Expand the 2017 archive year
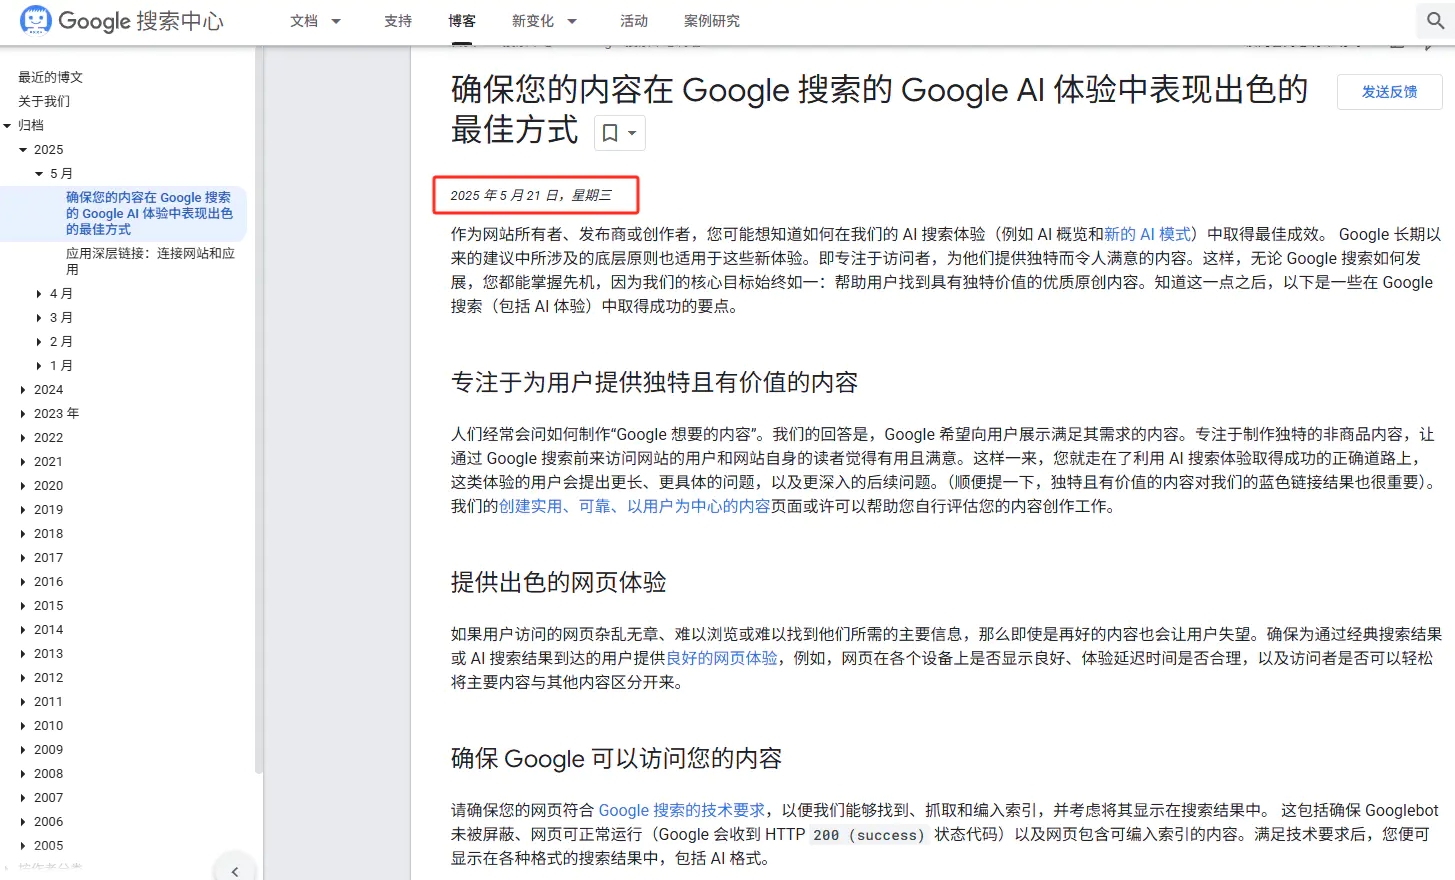The height and width of the screenshot is (880, 1455). tap(23, 557)
